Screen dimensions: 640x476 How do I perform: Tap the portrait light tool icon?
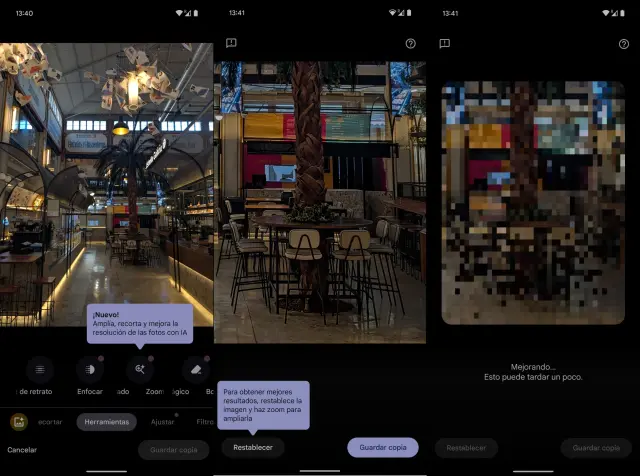click(39, 369)
